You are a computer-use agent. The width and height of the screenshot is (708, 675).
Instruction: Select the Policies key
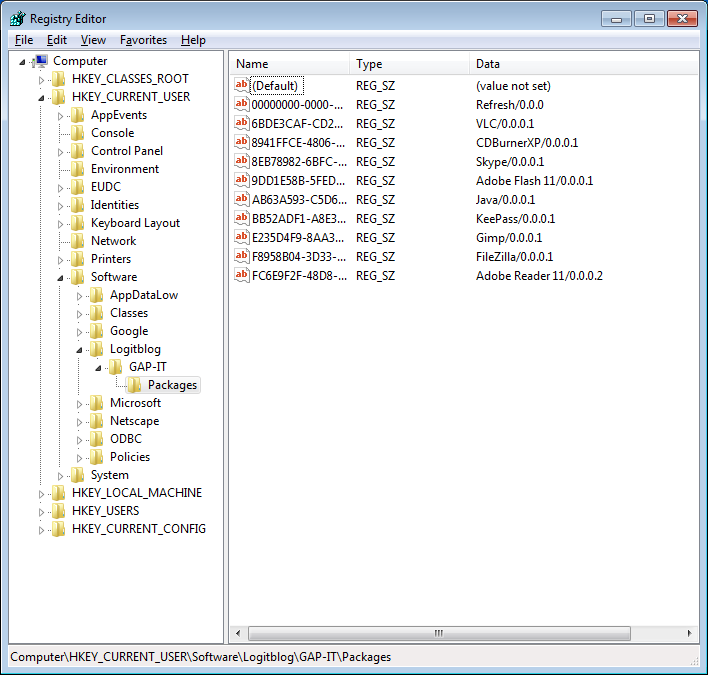coord(130,457)
